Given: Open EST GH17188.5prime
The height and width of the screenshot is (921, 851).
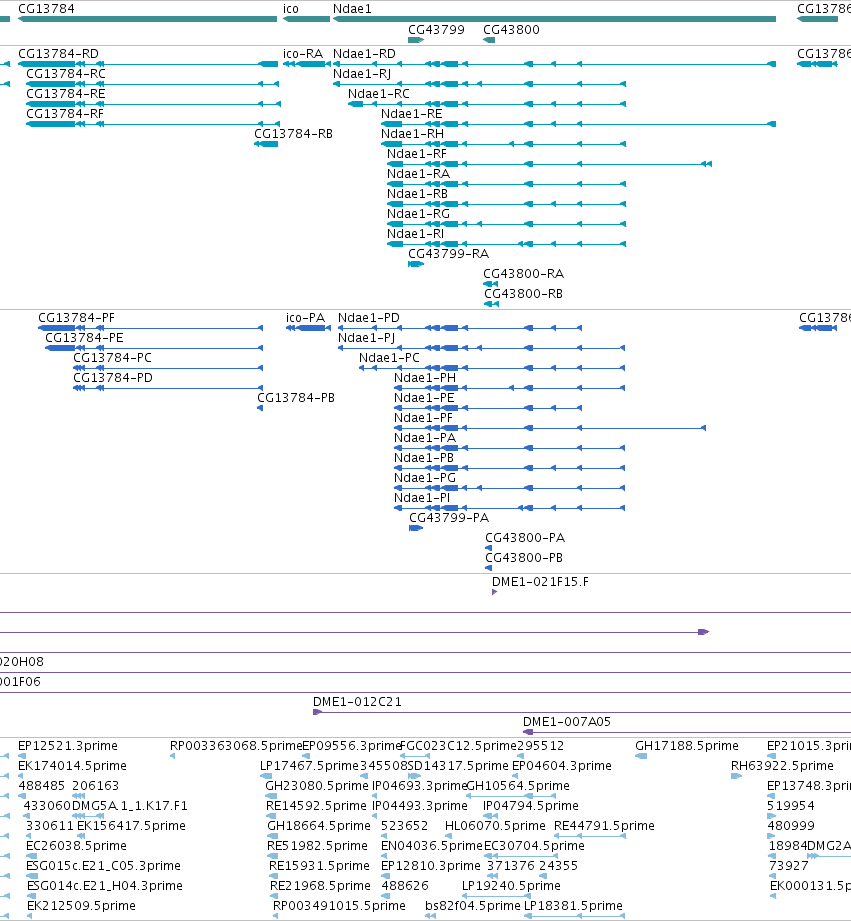Looking at the screenshot, I should pyautogui.click(x=687, y=745).
